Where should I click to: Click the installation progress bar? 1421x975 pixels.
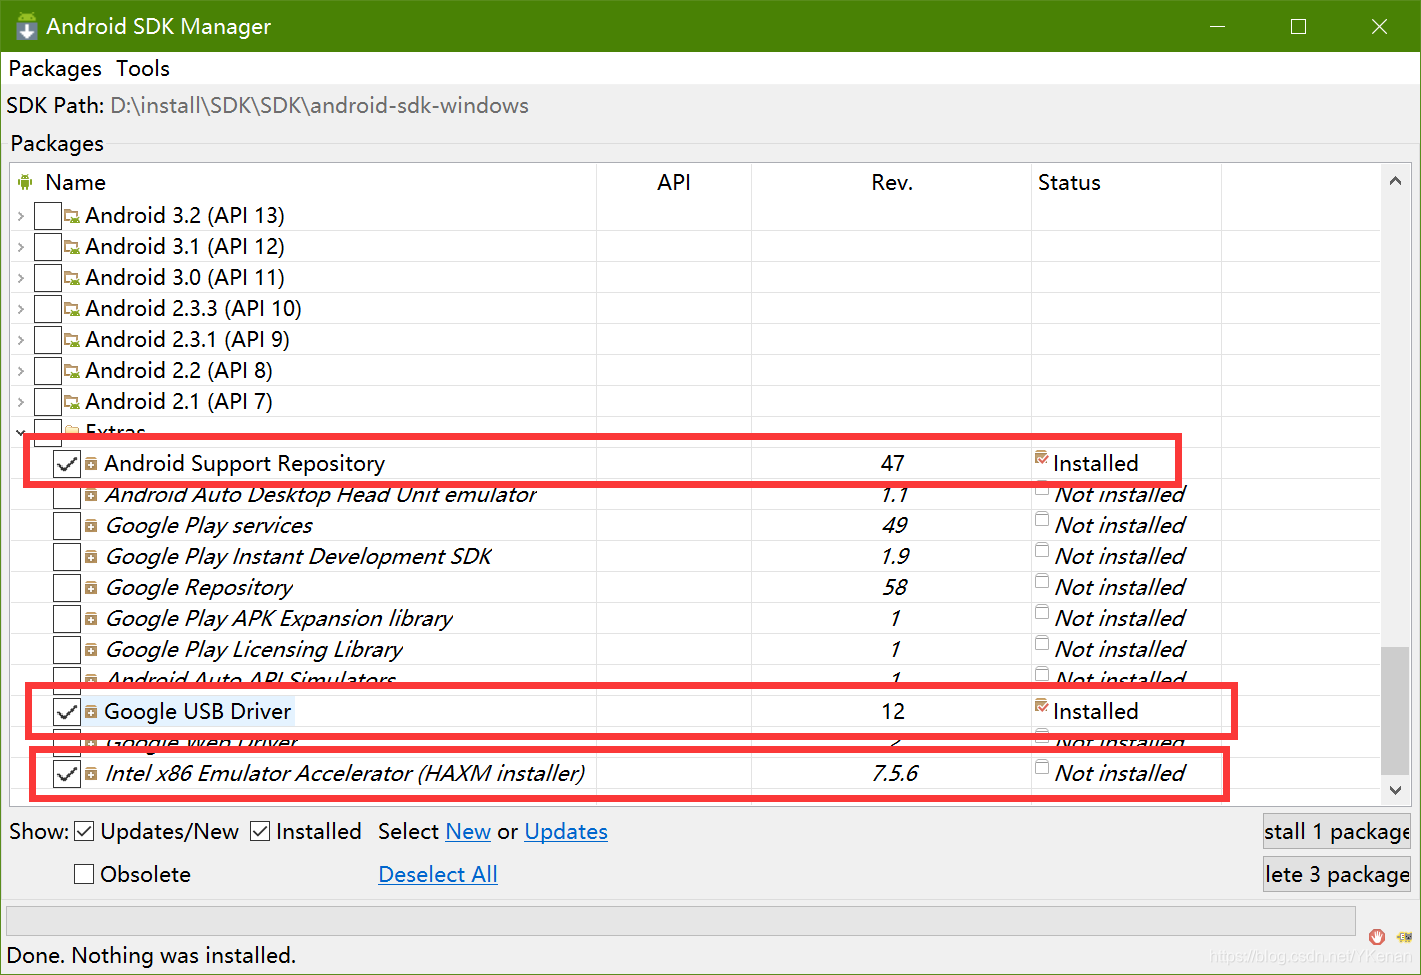681,920
